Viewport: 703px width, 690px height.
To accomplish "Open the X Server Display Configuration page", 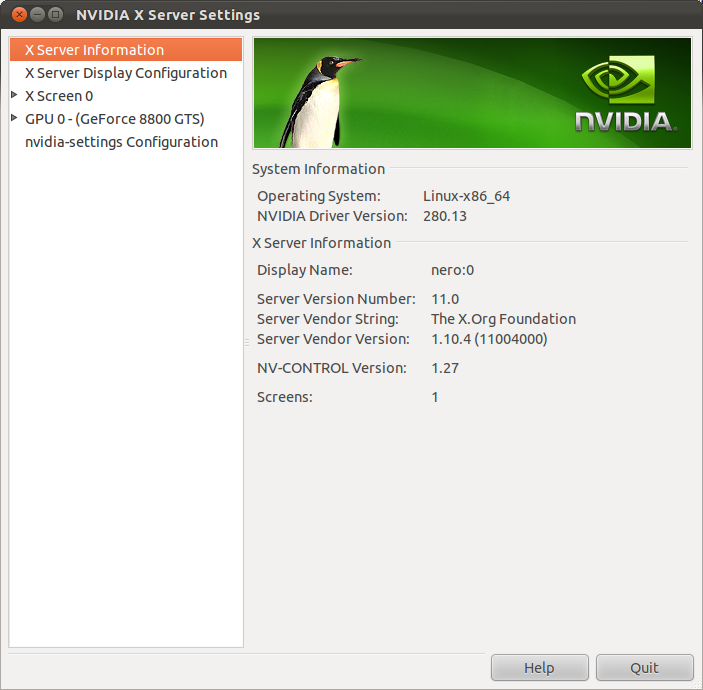I will (x=125, y=73).
